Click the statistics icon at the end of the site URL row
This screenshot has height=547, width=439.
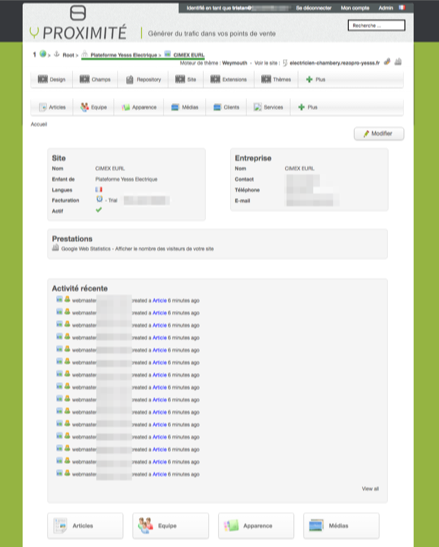coord(398,62)
